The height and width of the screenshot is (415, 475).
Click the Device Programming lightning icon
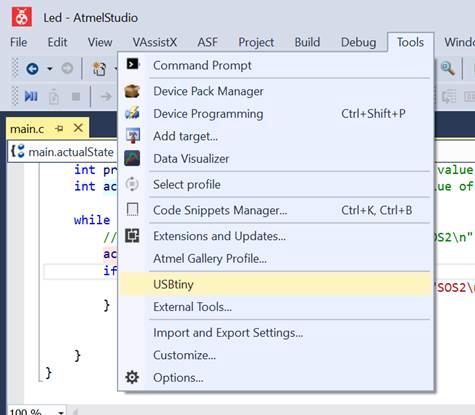pos(132,113)
